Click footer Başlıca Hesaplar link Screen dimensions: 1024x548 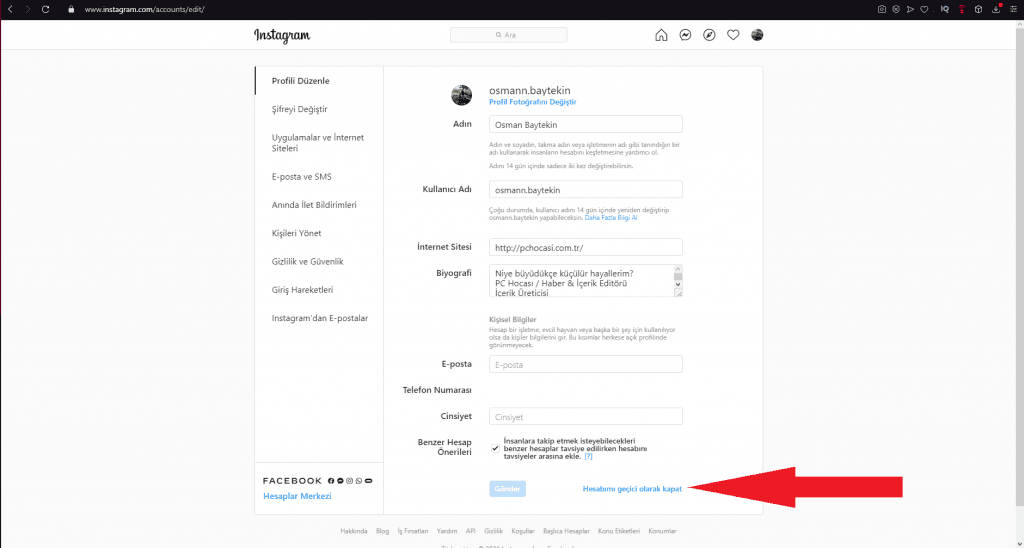(566, 531)
